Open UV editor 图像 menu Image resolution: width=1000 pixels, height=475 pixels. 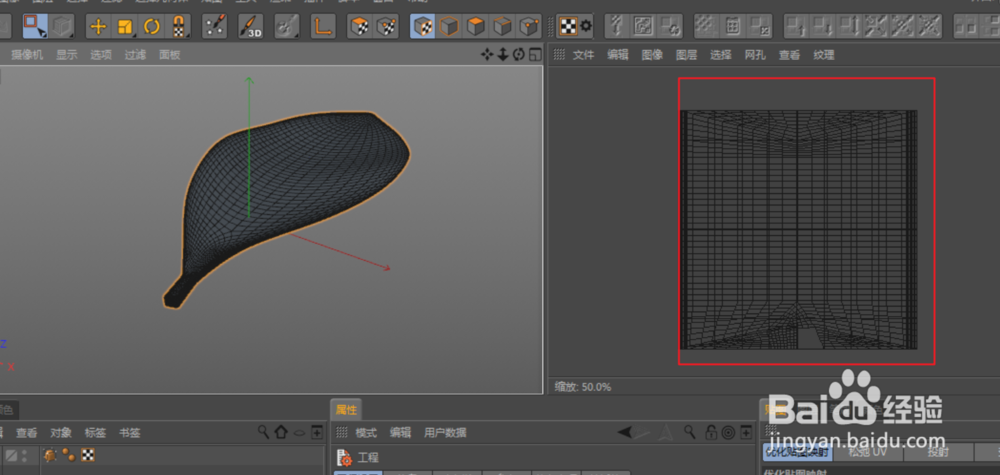pyautogui.click(x=652, y=55)
